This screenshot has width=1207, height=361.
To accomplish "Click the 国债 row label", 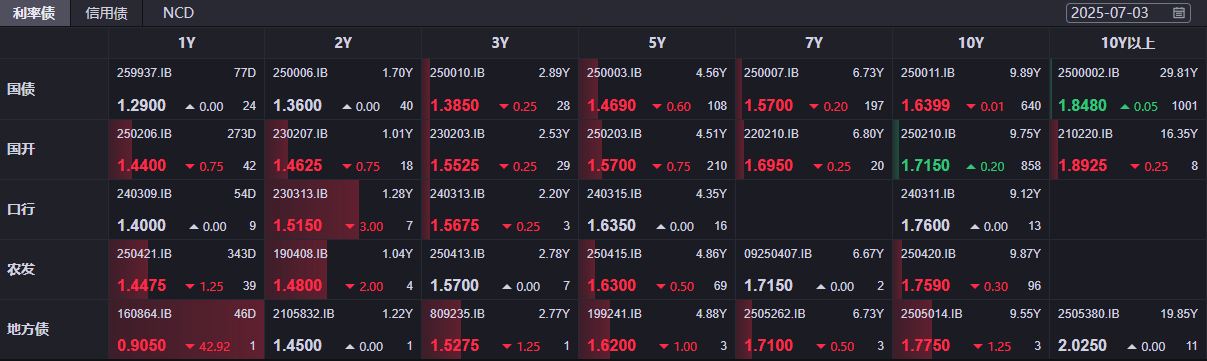I will tap(21, 89).
